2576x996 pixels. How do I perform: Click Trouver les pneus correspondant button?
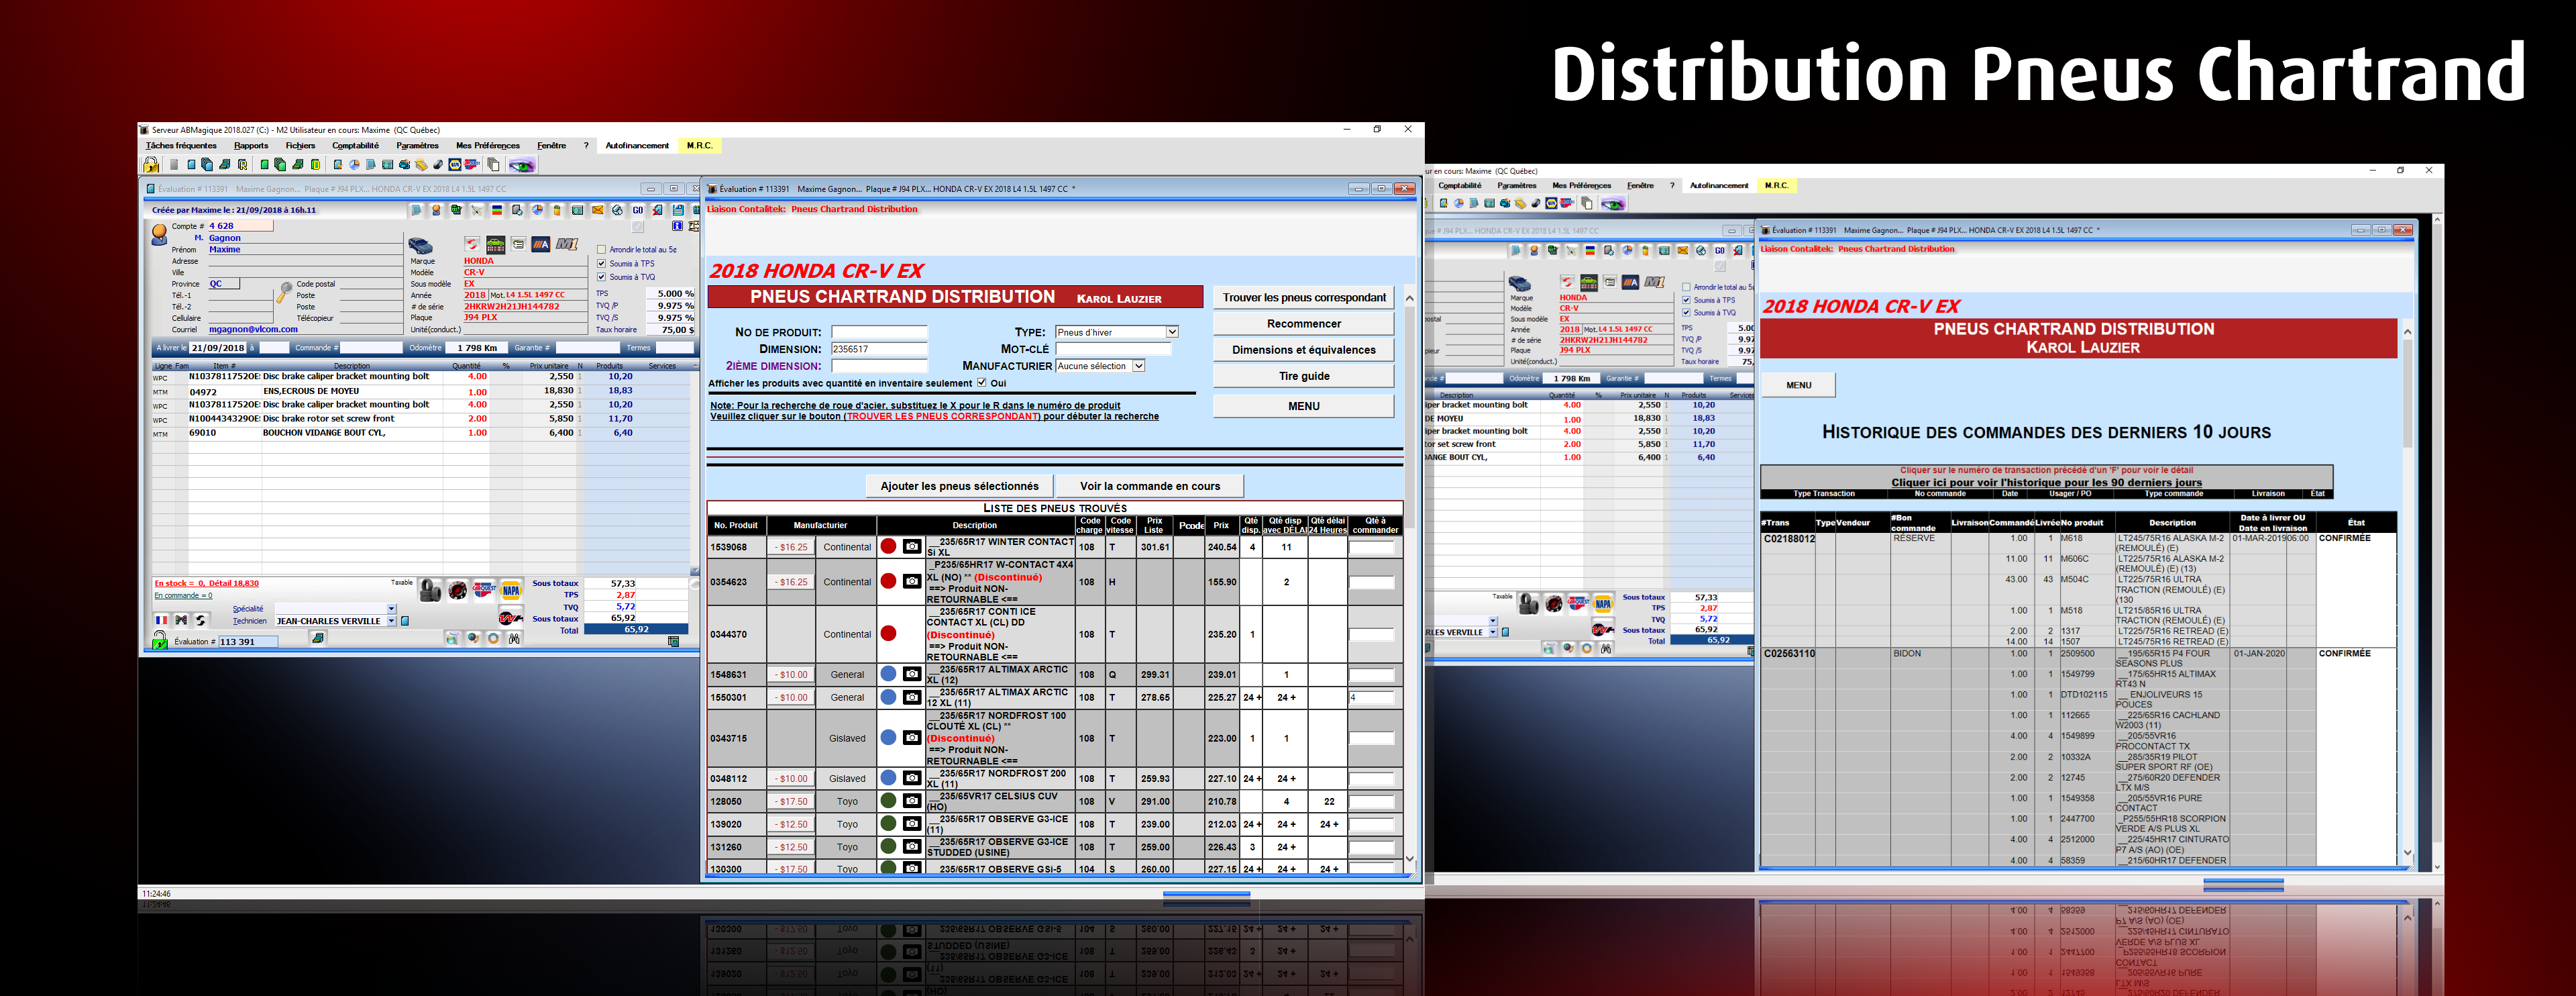pos(1303,298)
